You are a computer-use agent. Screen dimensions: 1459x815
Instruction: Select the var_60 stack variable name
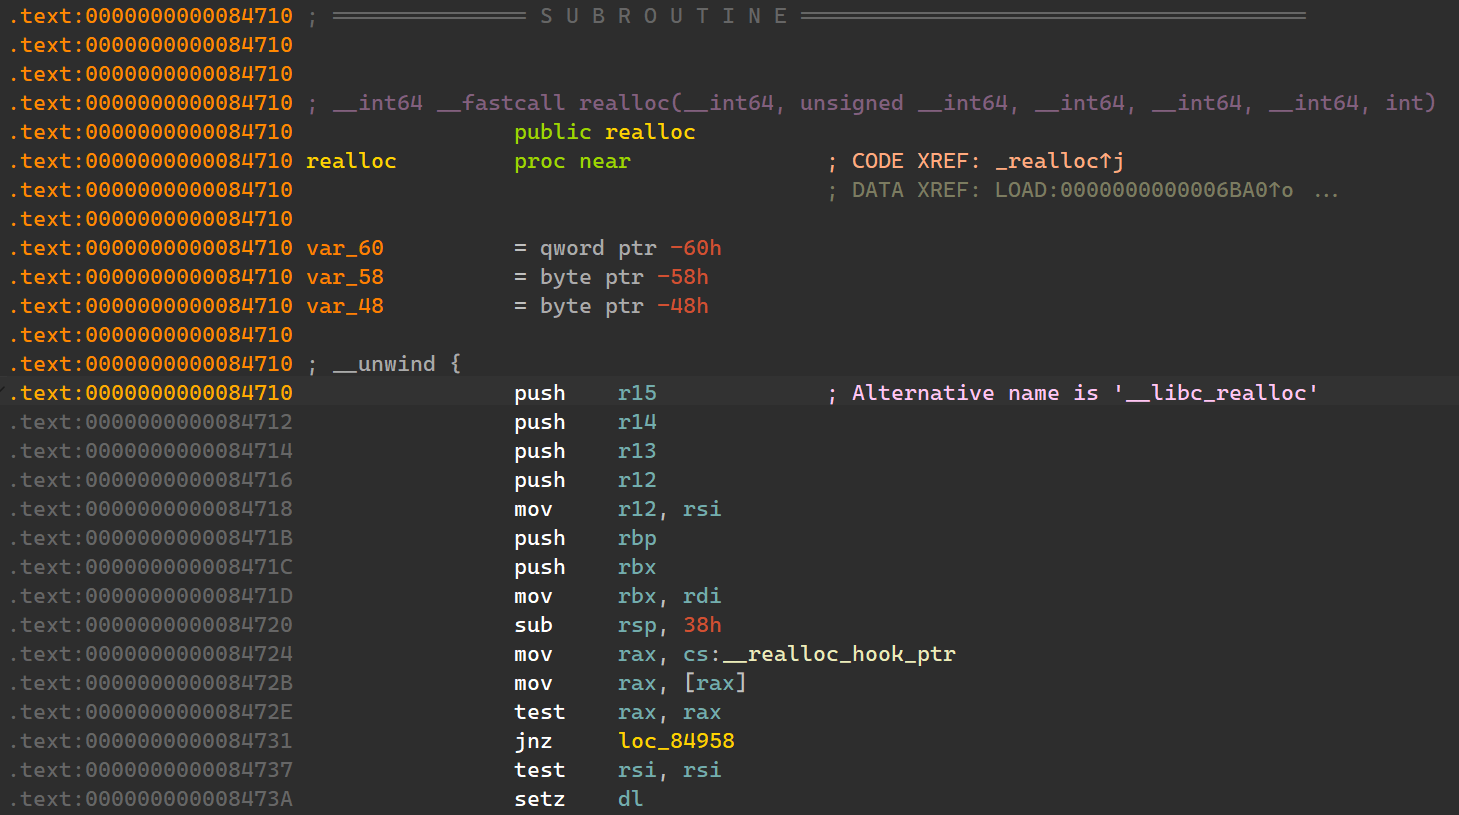(345, 248)
